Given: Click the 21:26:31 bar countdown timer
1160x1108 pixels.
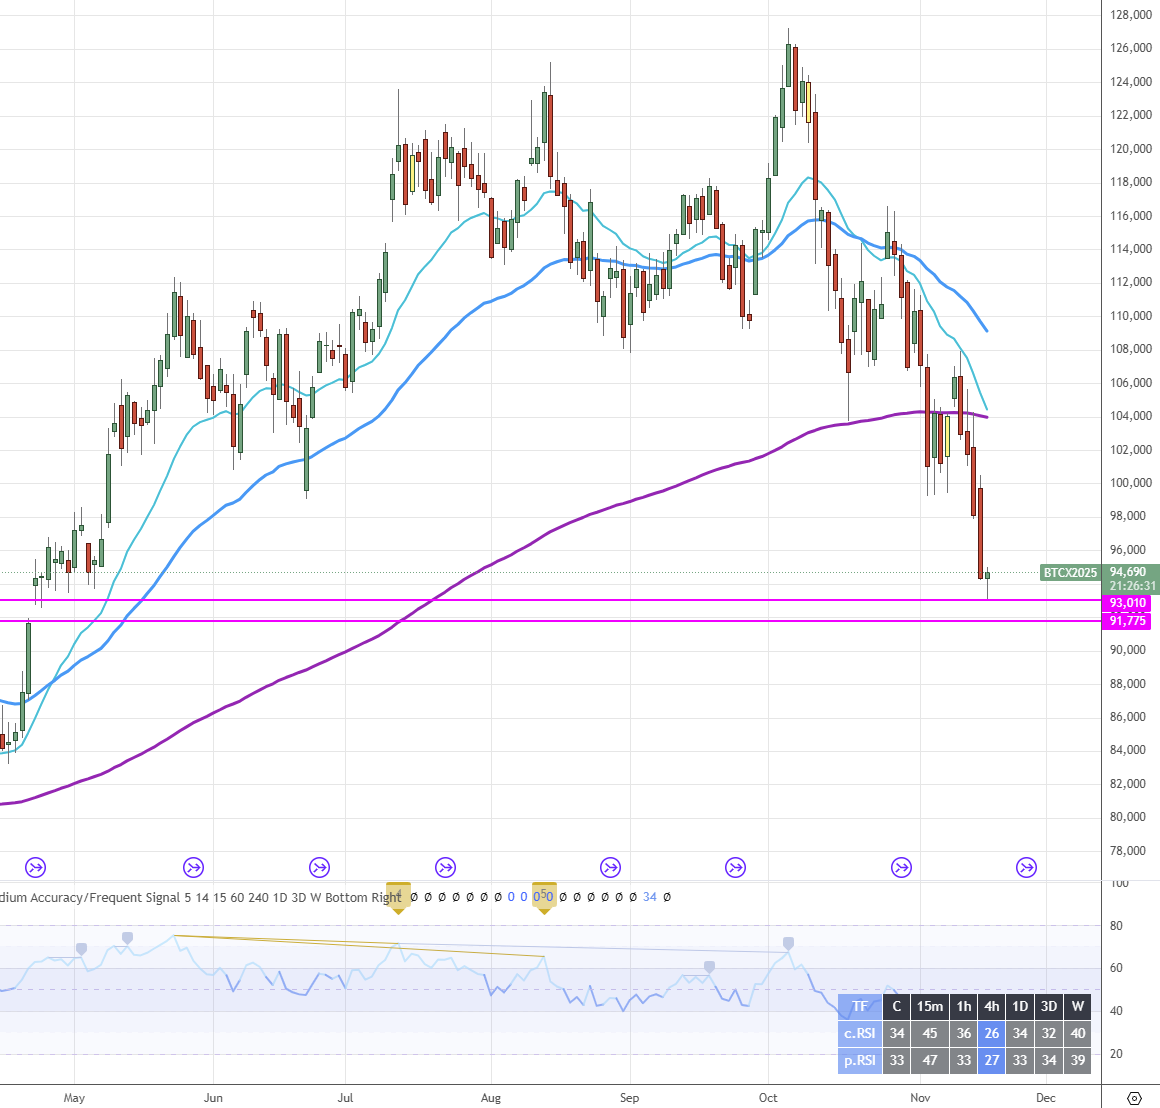Looking at the screenshot, I should (1132, 586).
